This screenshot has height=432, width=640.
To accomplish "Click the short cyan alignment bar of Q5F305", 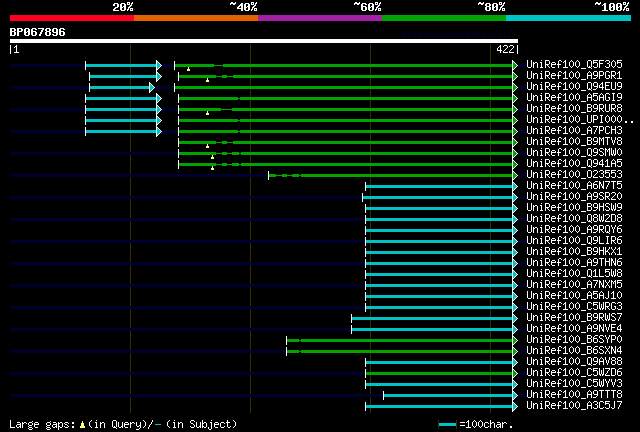I will pos(124,65).
